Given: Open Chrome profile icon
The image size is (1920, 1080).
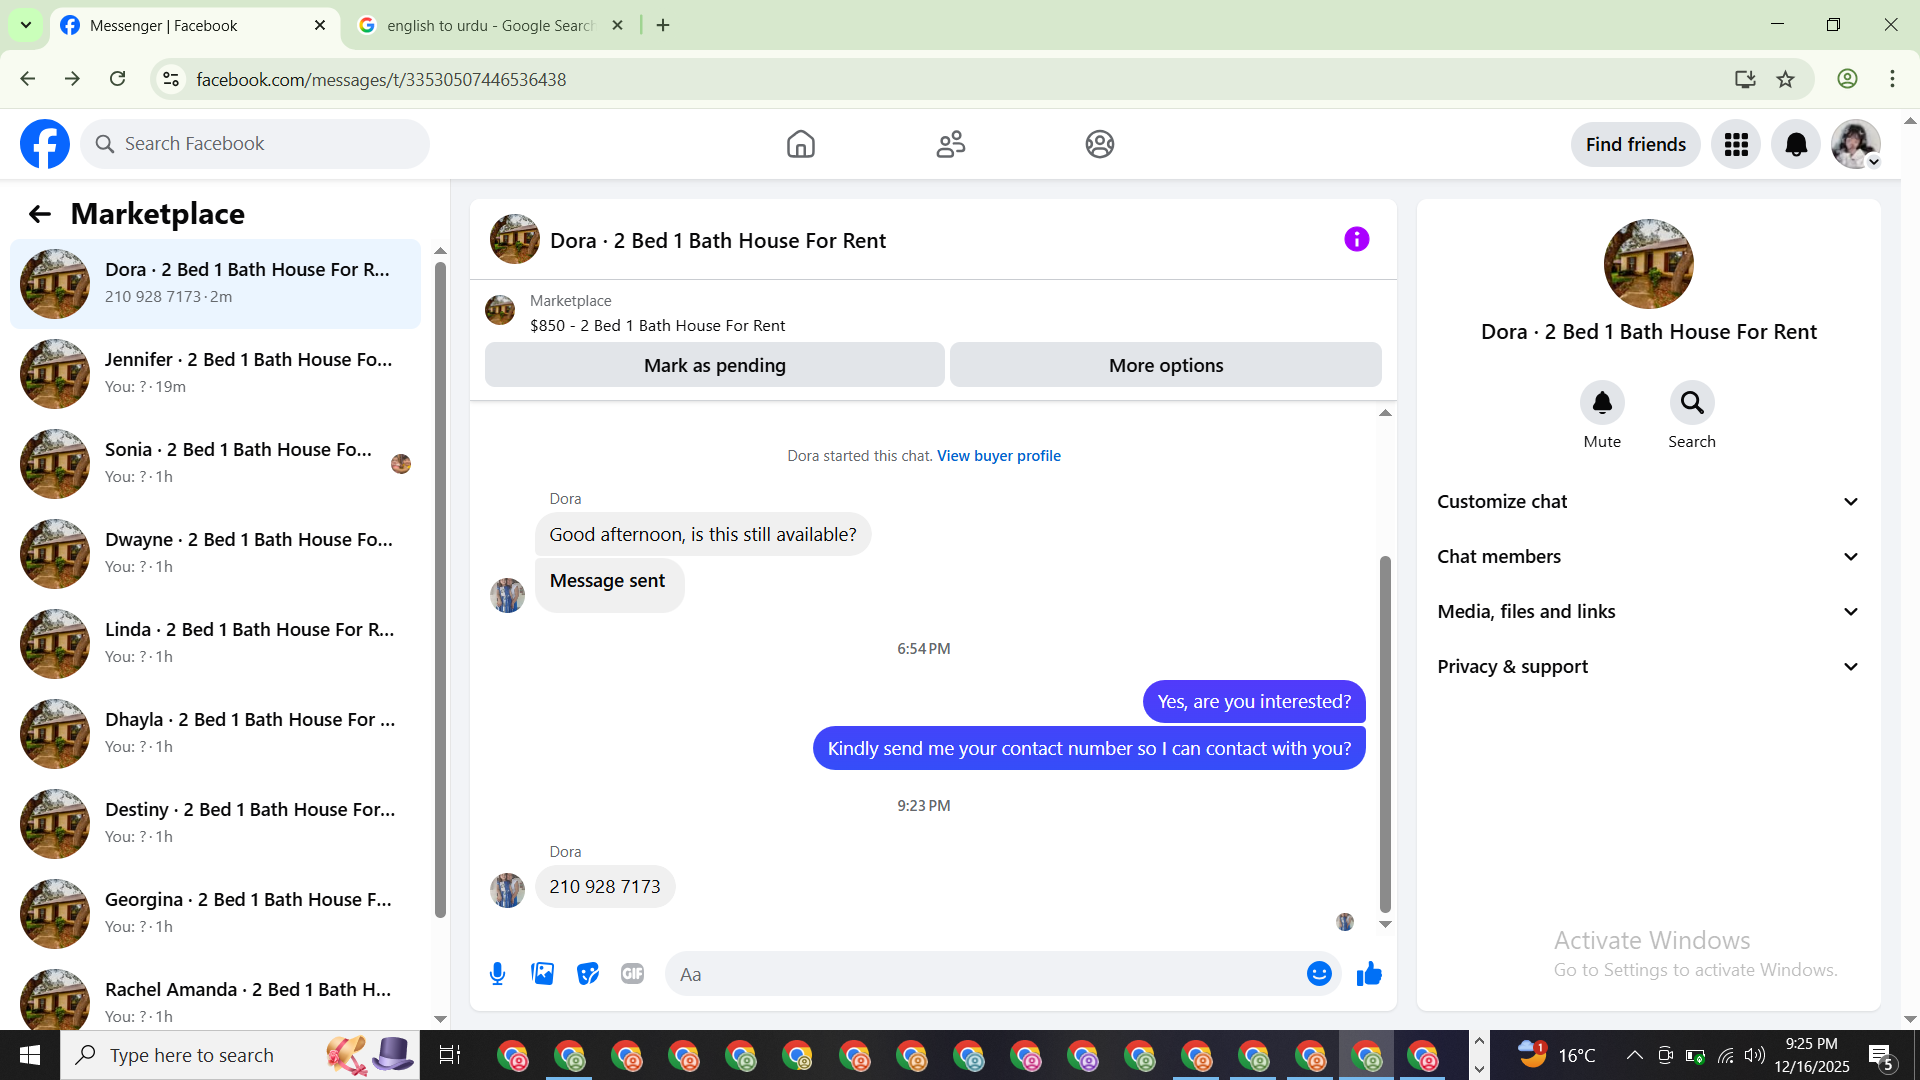Looking at the screenshot, I should click(1848, 79).
